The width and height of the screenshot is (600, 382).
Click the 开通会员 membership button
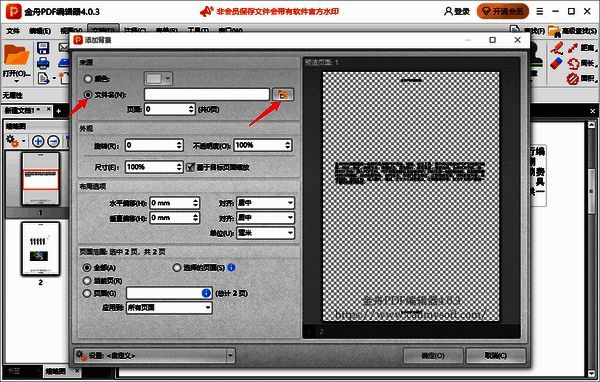503,11
